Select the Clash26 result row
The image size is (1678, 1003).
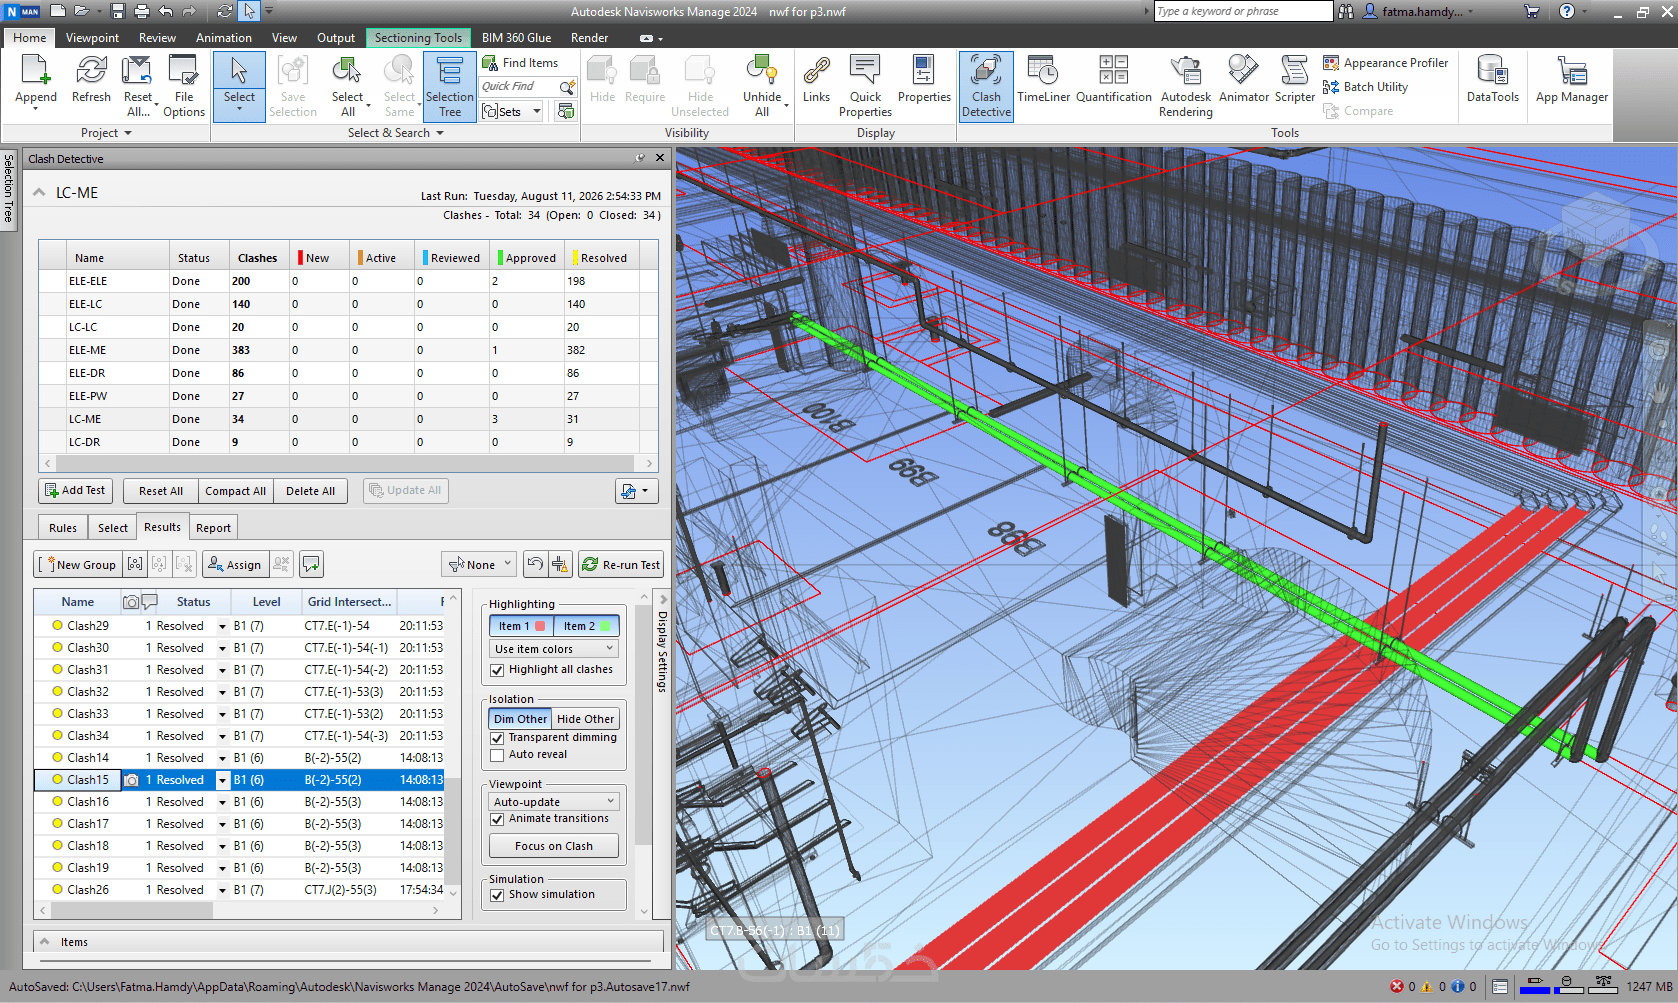(x=240, y=890)
